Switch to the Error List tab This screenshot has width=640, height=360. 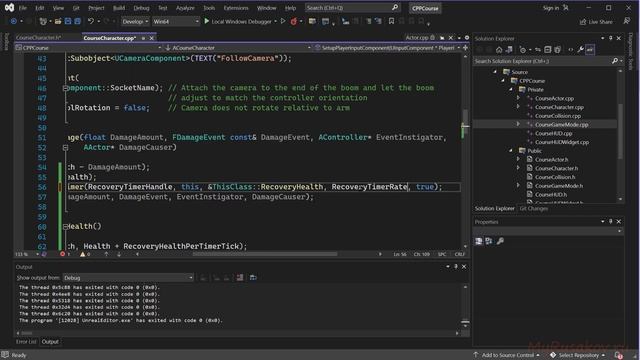pyautogui.click(x=26, y=342)
